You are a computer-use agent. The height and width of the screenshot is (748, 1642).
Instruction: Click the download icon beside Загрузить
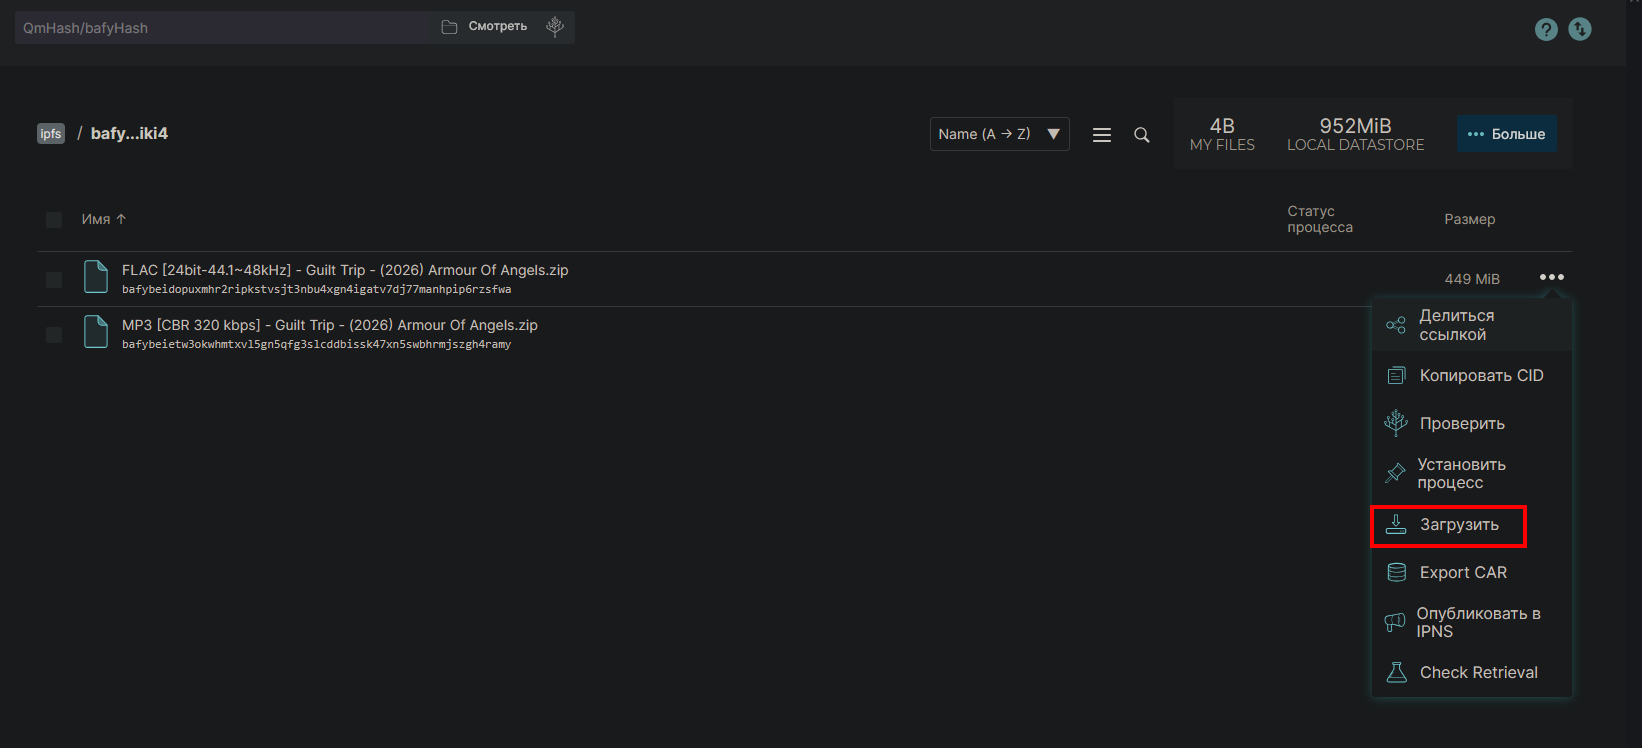point(1396,524)
